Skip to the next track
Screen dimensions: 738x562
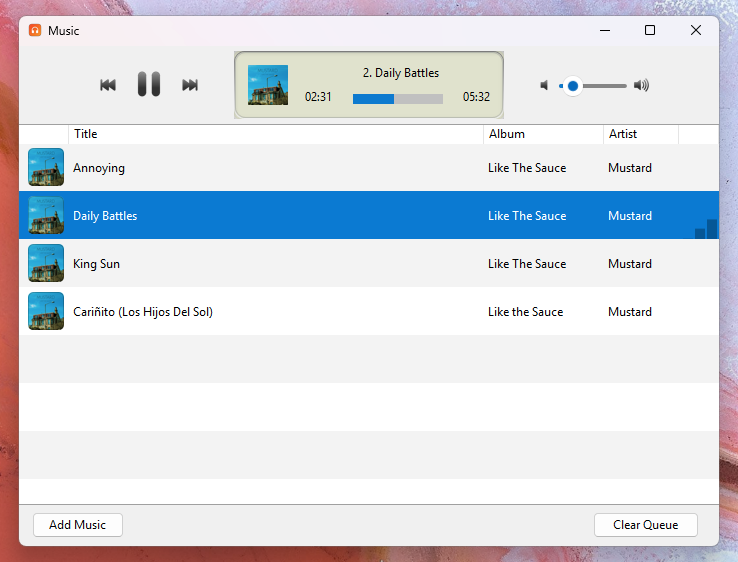pyautogui.click(x=190, y=85)
